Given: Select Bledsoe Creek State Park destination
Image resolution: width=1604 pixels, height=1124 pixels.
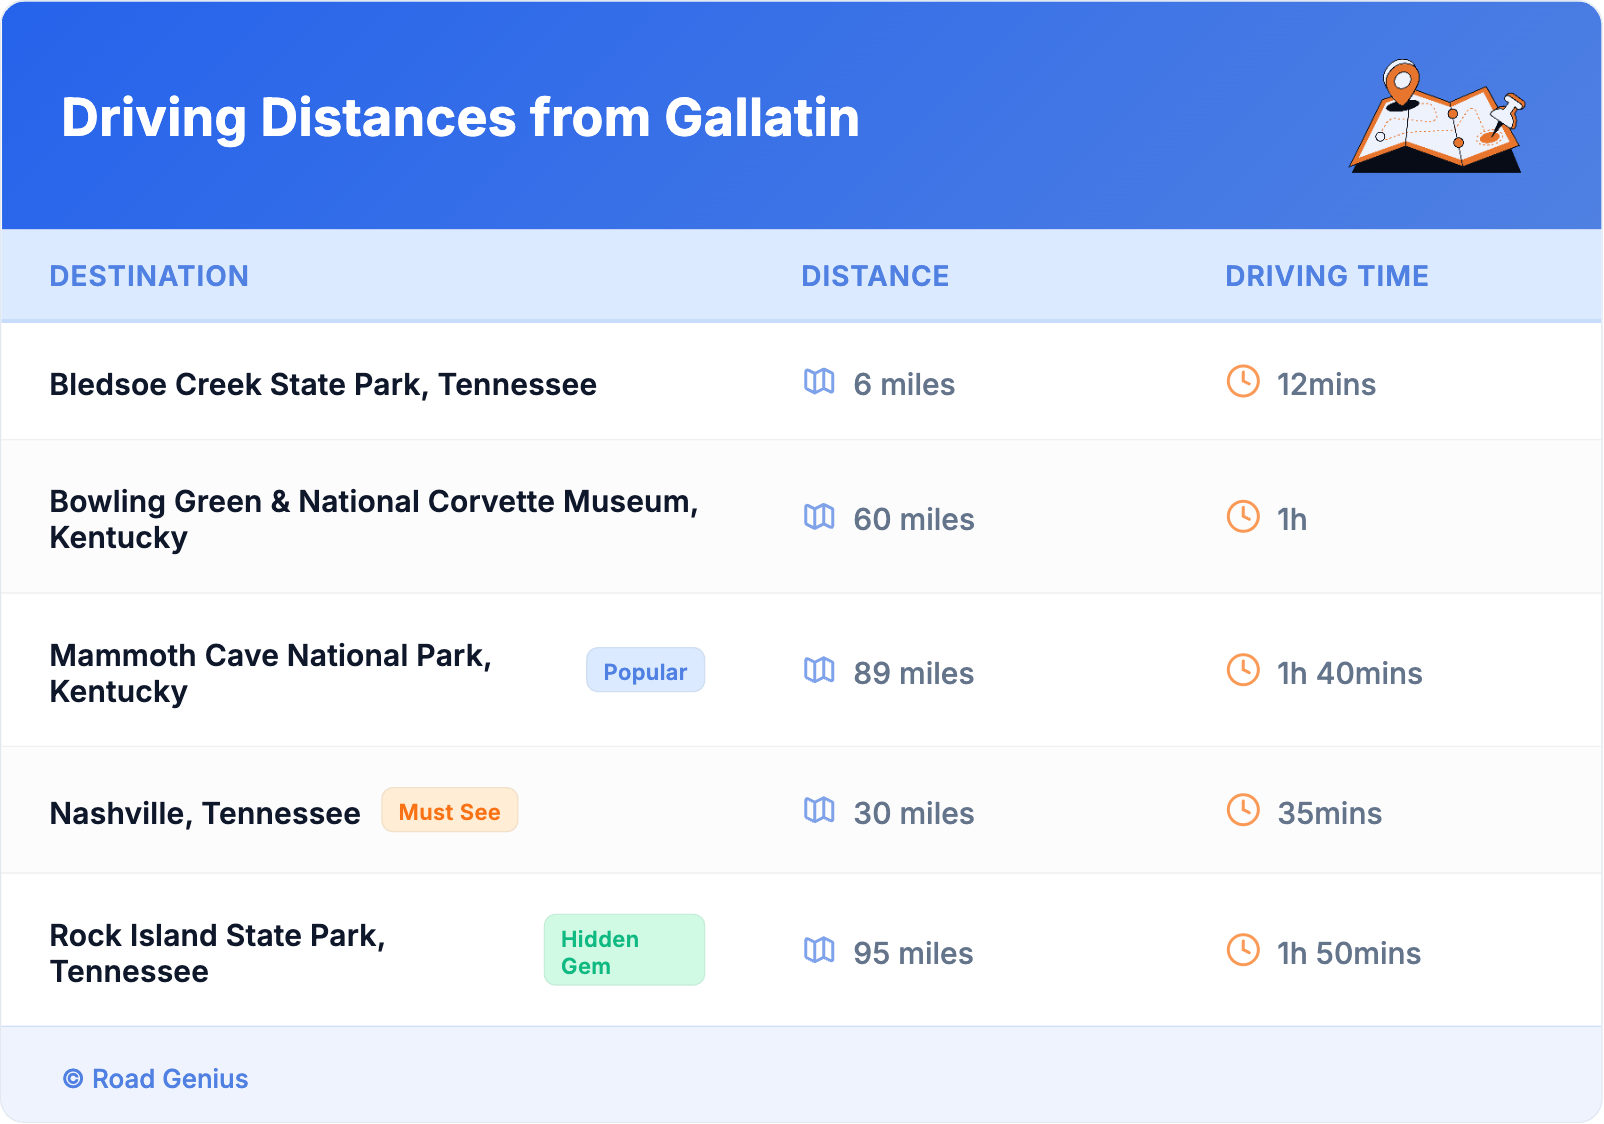Looking at the screenshot, I should point(323,385).
